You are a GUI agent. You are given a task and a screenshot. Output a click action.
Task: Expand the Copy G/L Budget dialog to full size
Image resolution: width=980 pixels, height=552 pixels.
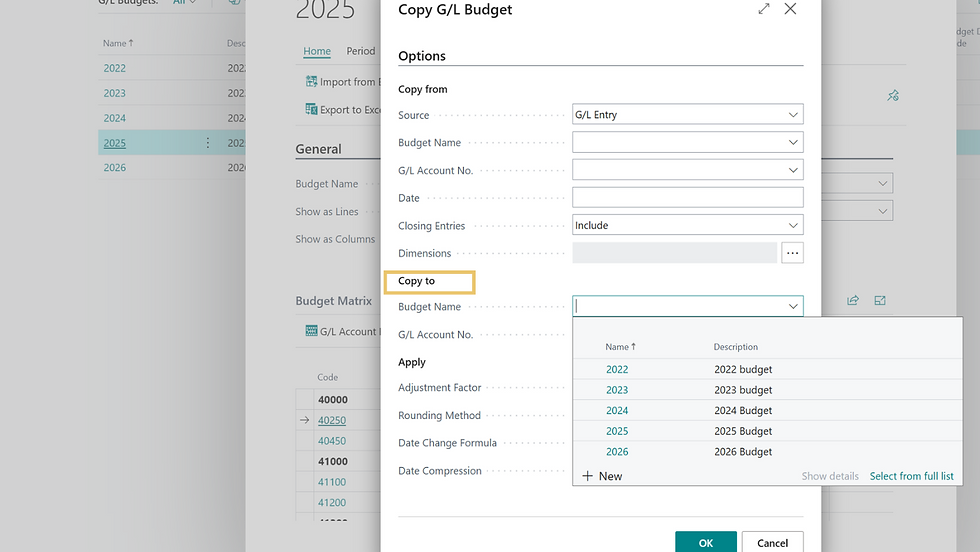click(x=764, y=9)
